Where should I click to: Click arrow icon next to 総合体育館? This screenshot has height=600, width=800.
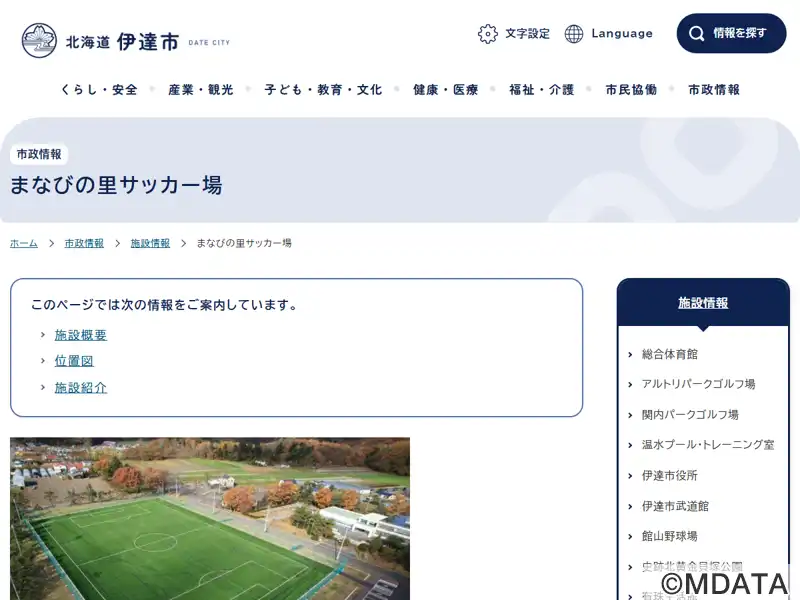click(x=630, y=355)
